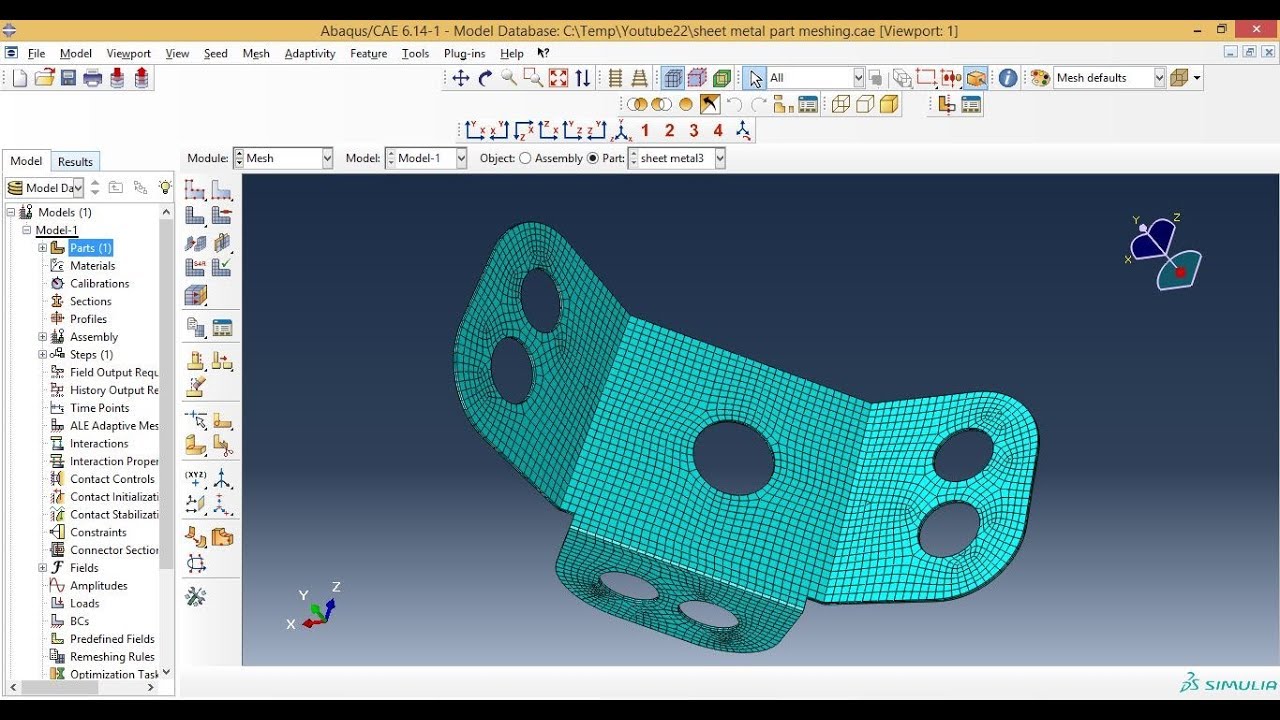Choose the Magnify View zoom tool
The width and height of the screenshot is (1280, 720).
click(x=509, y=78)
